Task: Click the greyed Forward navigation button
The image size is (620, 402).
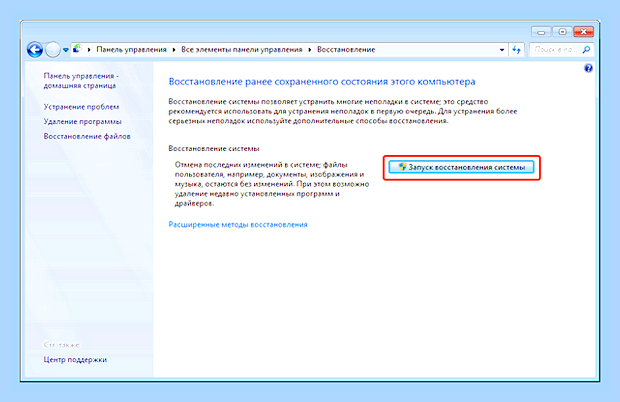Action: (x=52, y=50)
